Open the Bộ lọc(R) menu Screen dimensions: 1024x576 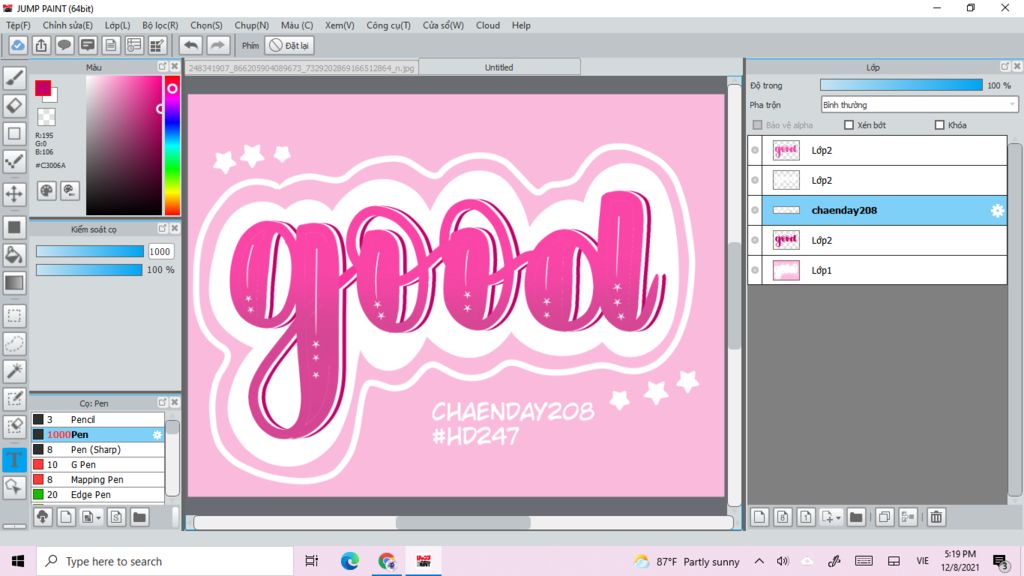pos(160,25)
